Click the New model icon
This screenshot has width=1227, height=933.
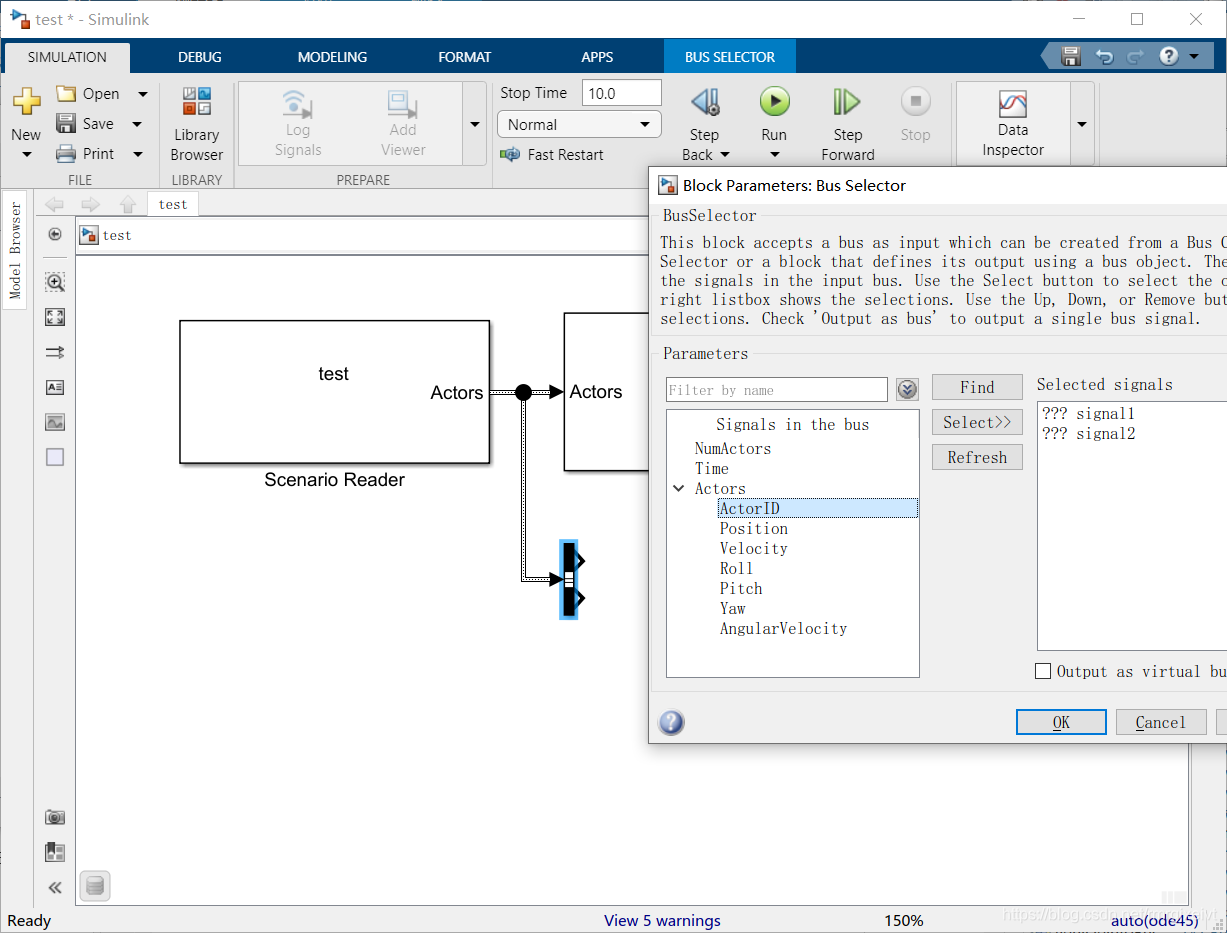[x=26, y=101]
